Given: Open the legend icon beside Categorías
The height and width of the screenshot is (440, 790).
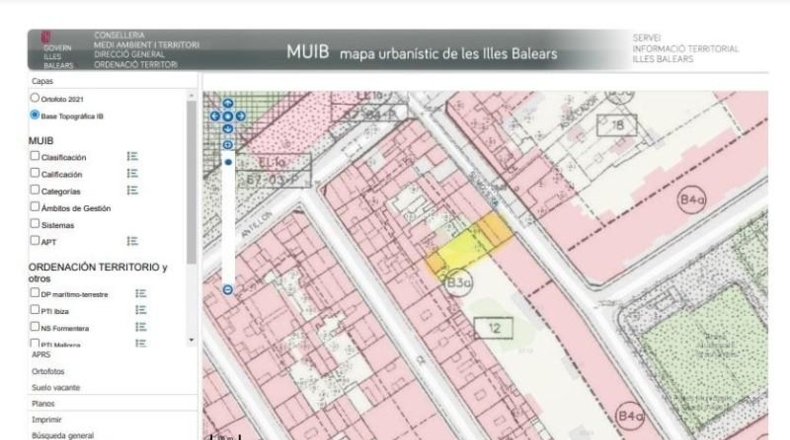Looking at the screenshot, I should point(133,190).
